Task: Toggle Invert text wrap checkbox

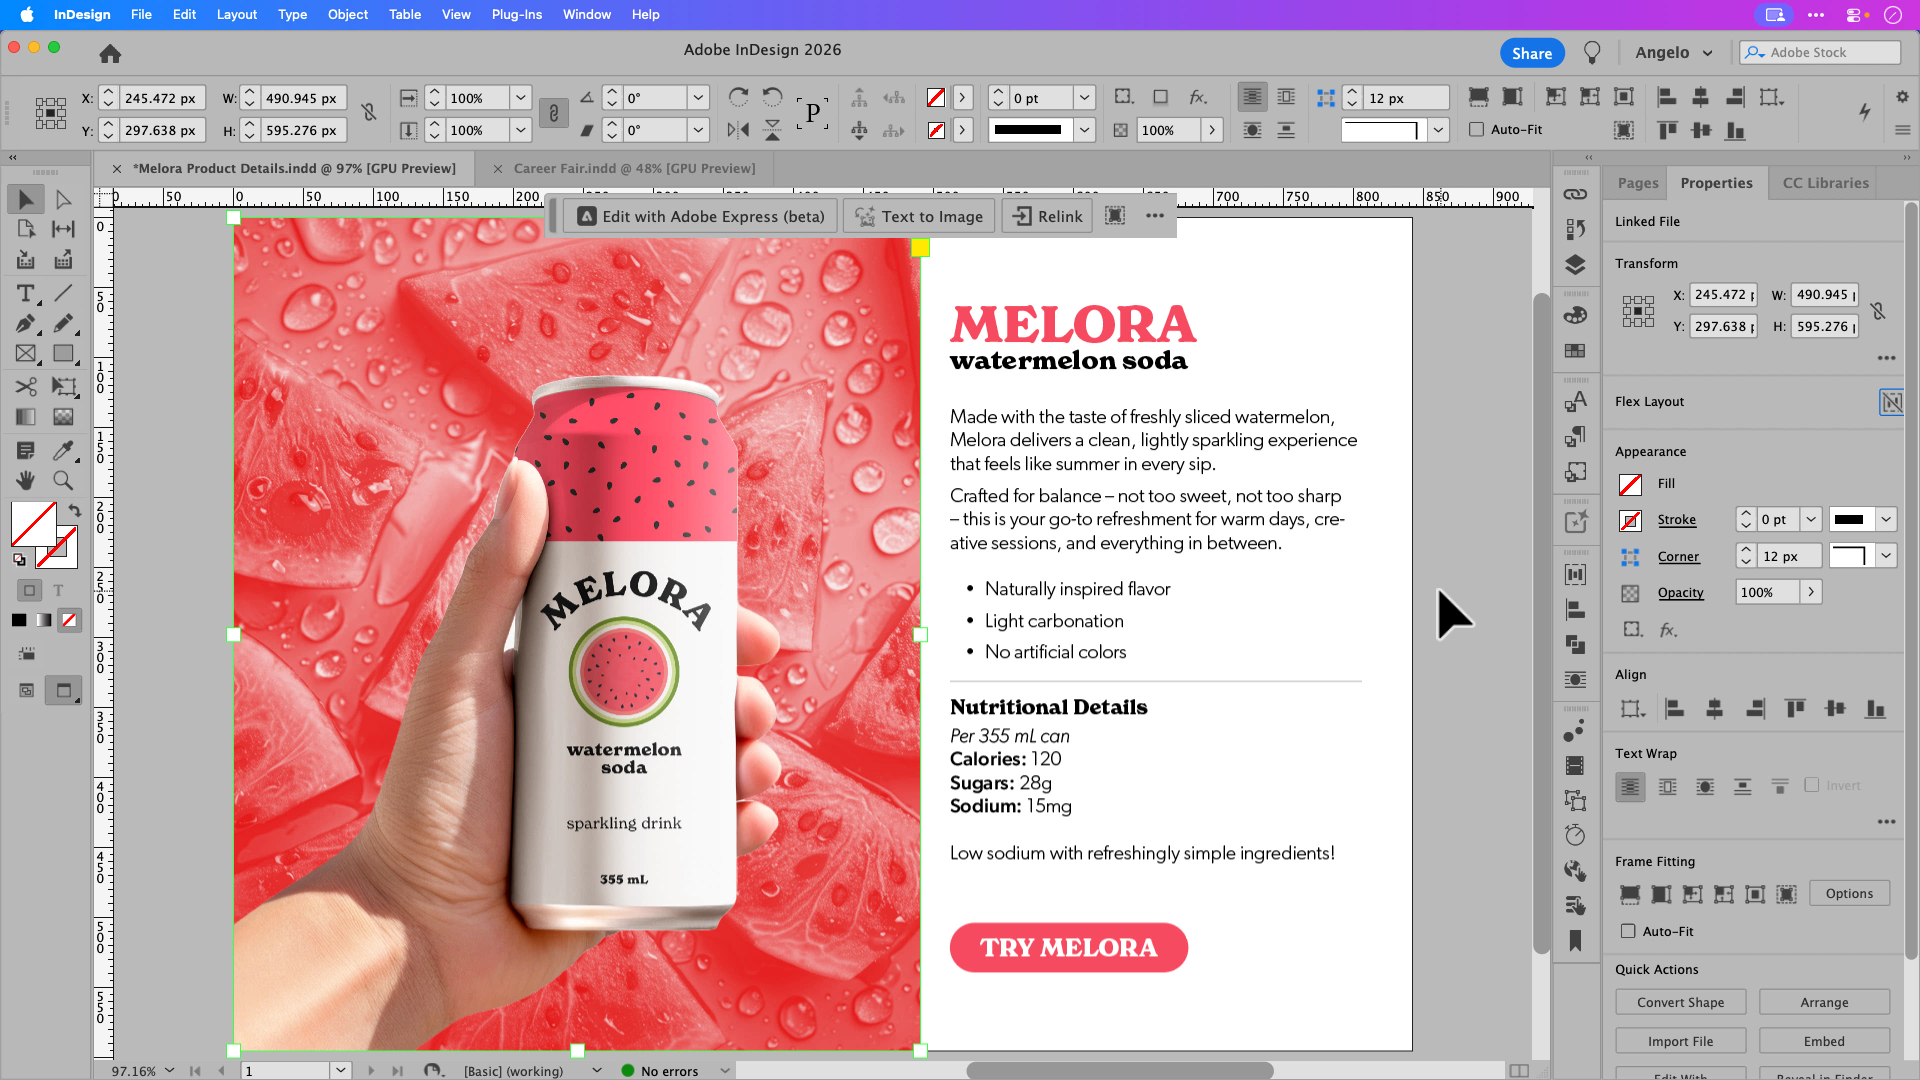Action: [1811, 785]
